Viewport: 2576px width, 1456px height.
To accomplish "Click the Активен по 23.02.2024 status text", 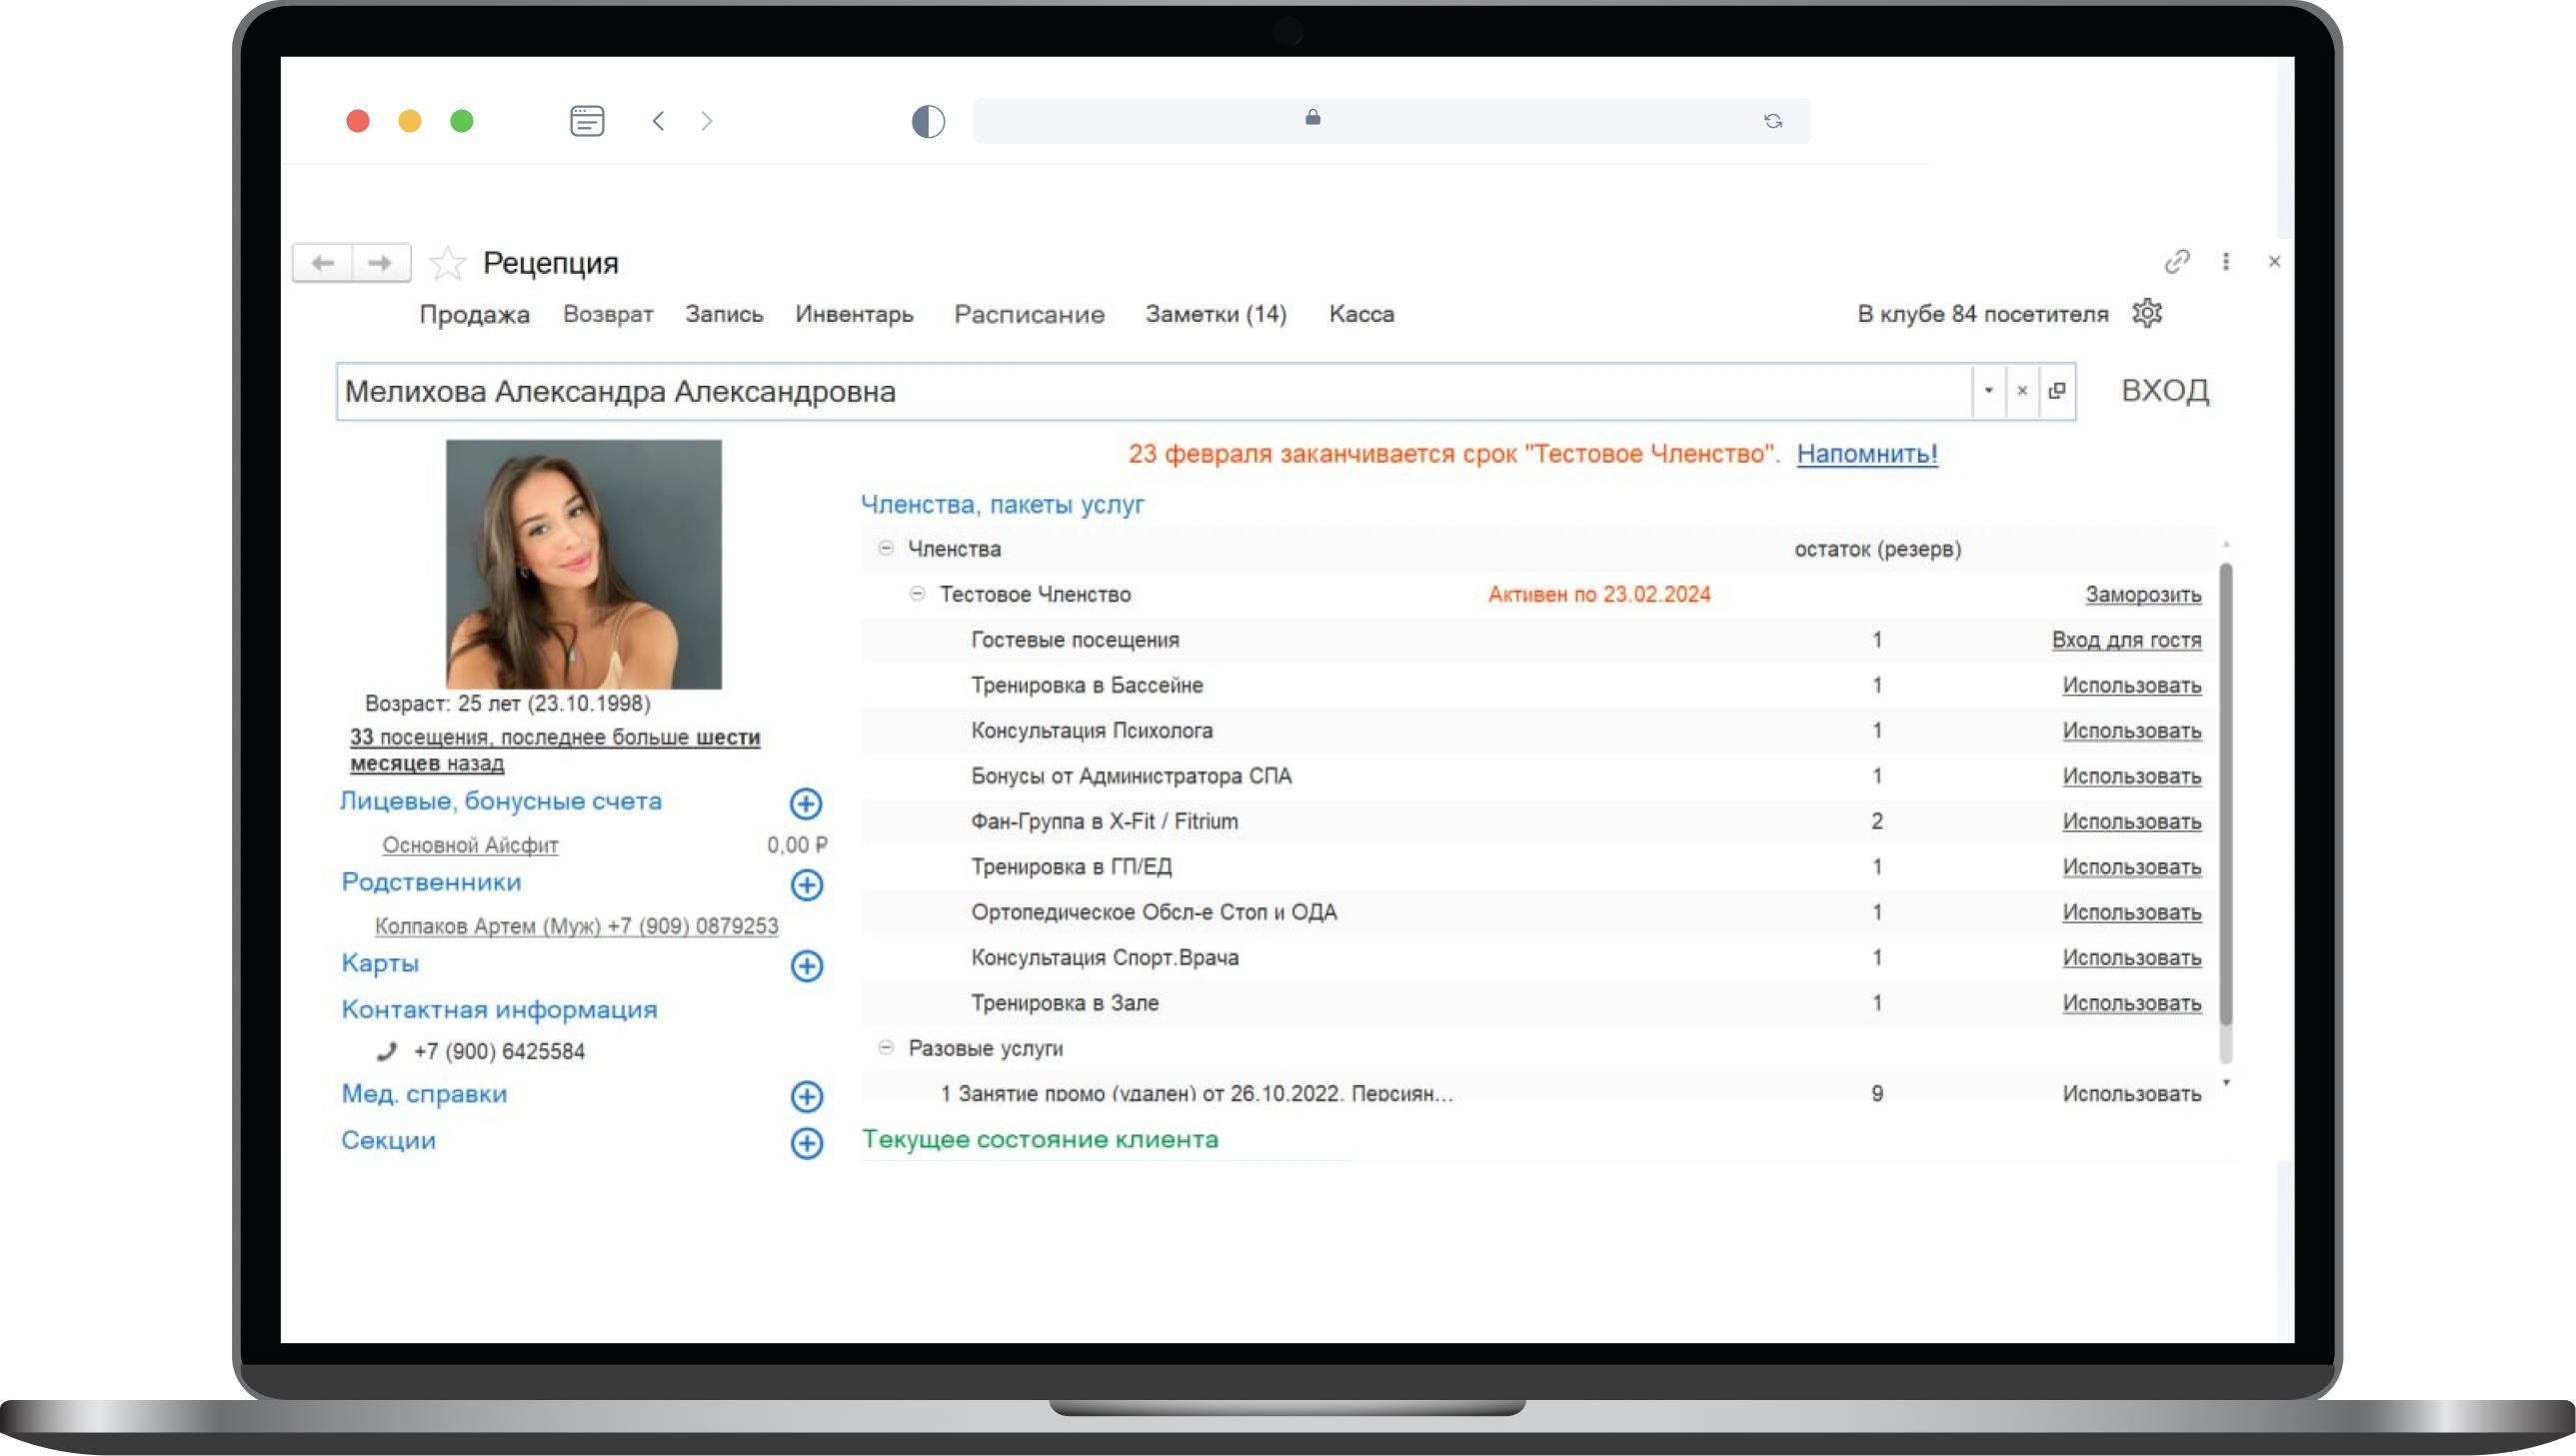I will coord(1599,595).
